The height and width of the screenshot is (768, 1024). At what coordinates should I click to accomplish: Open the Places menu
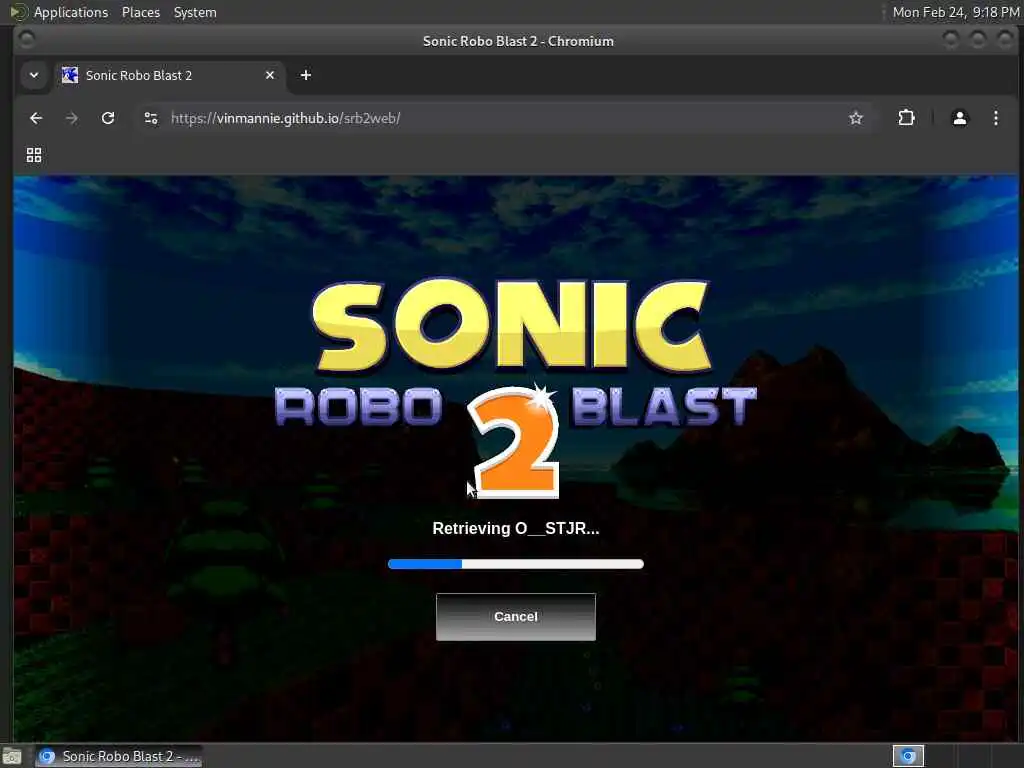point(140,12)
